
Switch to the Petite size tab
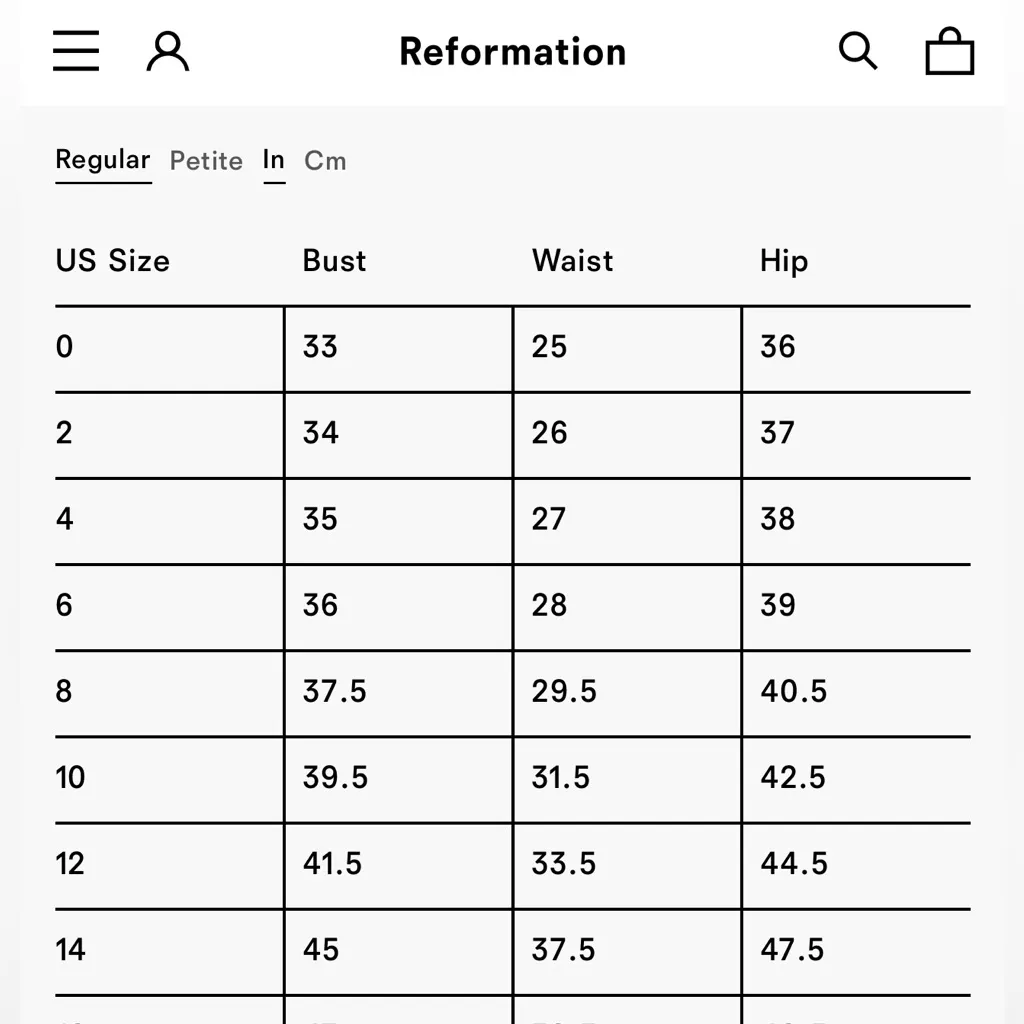[x=206, y=161]
